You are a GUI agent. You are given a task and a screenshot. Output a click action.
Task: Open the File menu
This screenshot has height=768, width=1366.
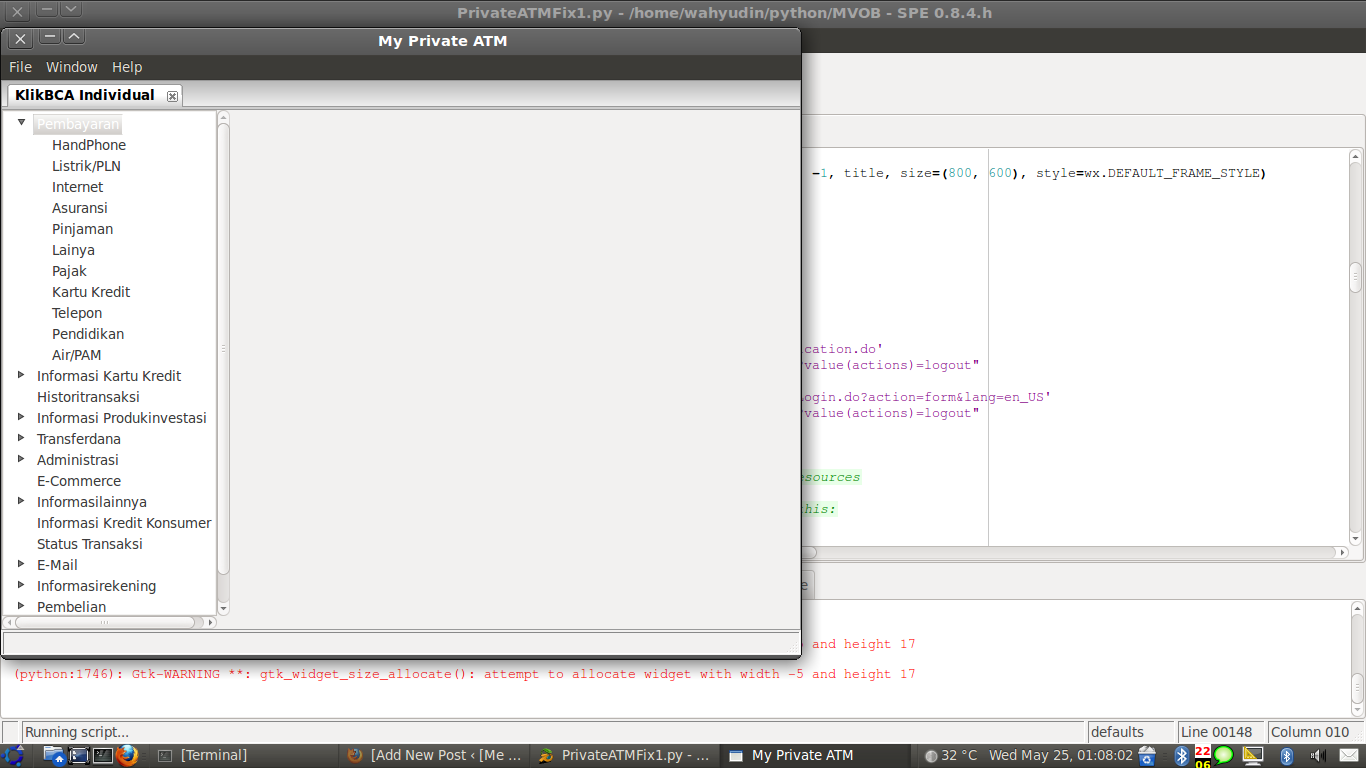tap(20, 67)
